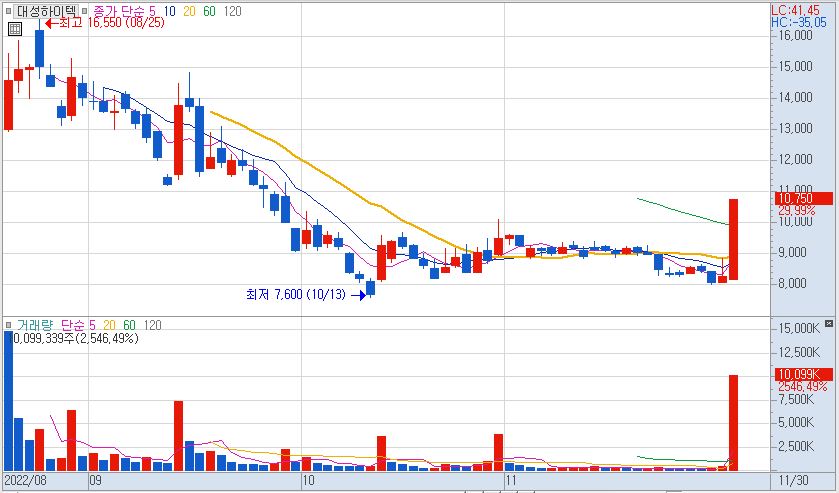
Task: Click the red 10,099K volume tag
Action: [804, 374]
